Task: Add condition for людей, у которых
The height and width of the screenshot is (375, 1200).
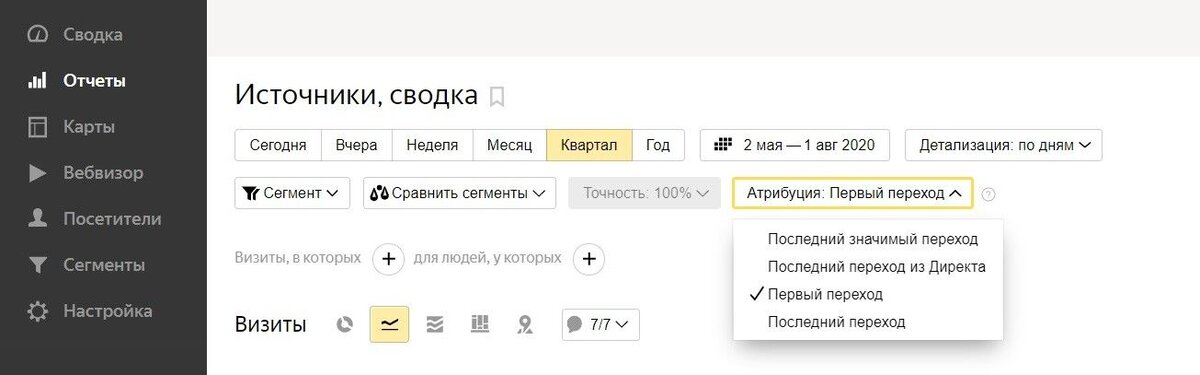Action: pos(588,260)
